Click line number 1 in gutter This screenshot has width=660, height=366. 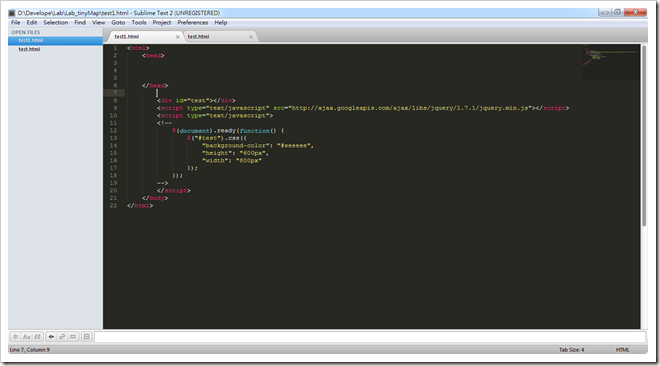115,48
